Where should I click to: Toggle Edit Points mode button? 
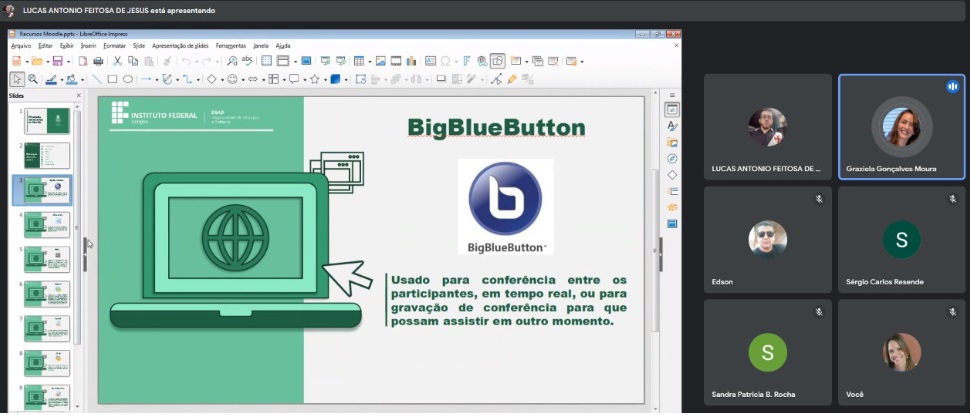tap(496, 79)
